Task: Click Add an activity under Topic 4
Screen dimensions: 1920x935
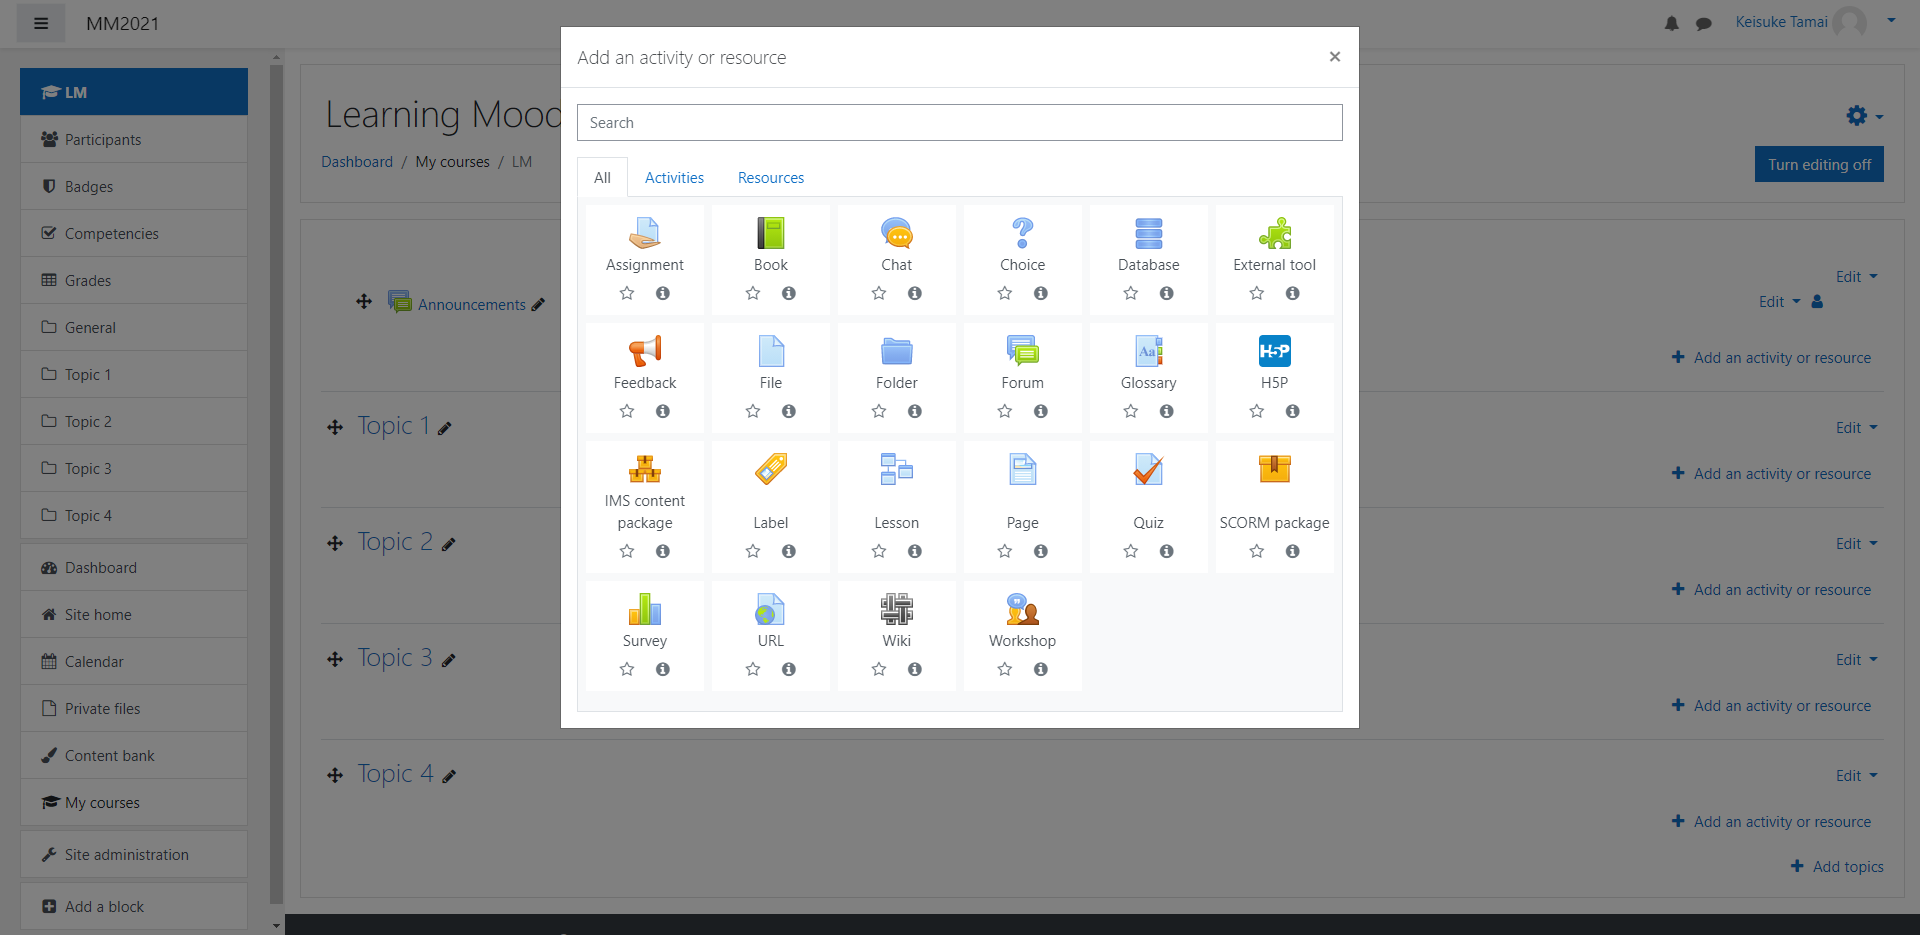Action: click(1772, 821)
